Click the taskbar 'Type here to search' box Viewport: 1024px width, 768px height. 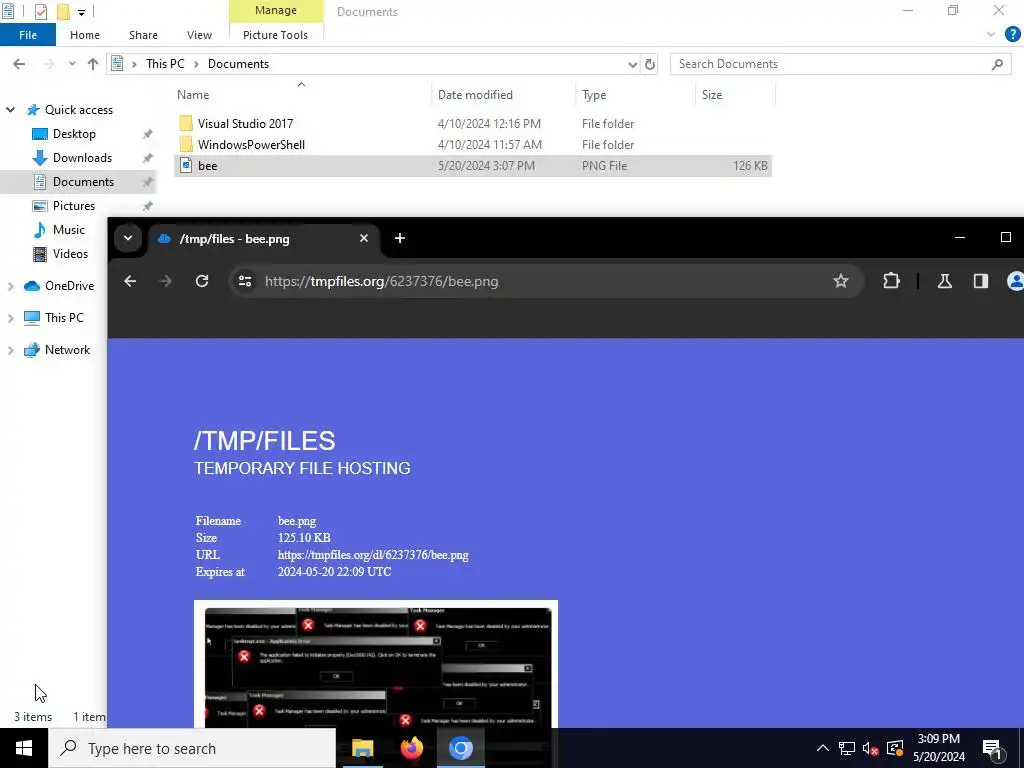pos(192,748)
